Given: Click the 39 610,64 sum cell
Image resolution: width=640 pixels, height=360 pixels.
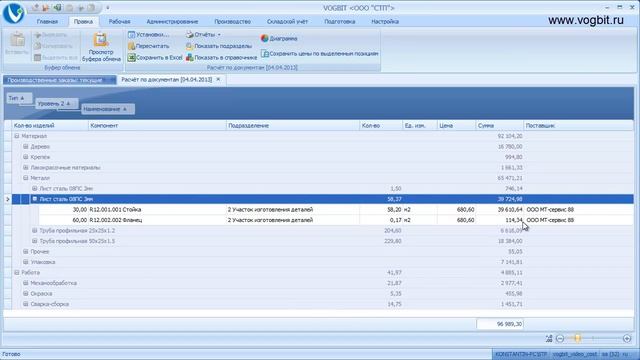Looking at the screenshot, I should [500, 210].
